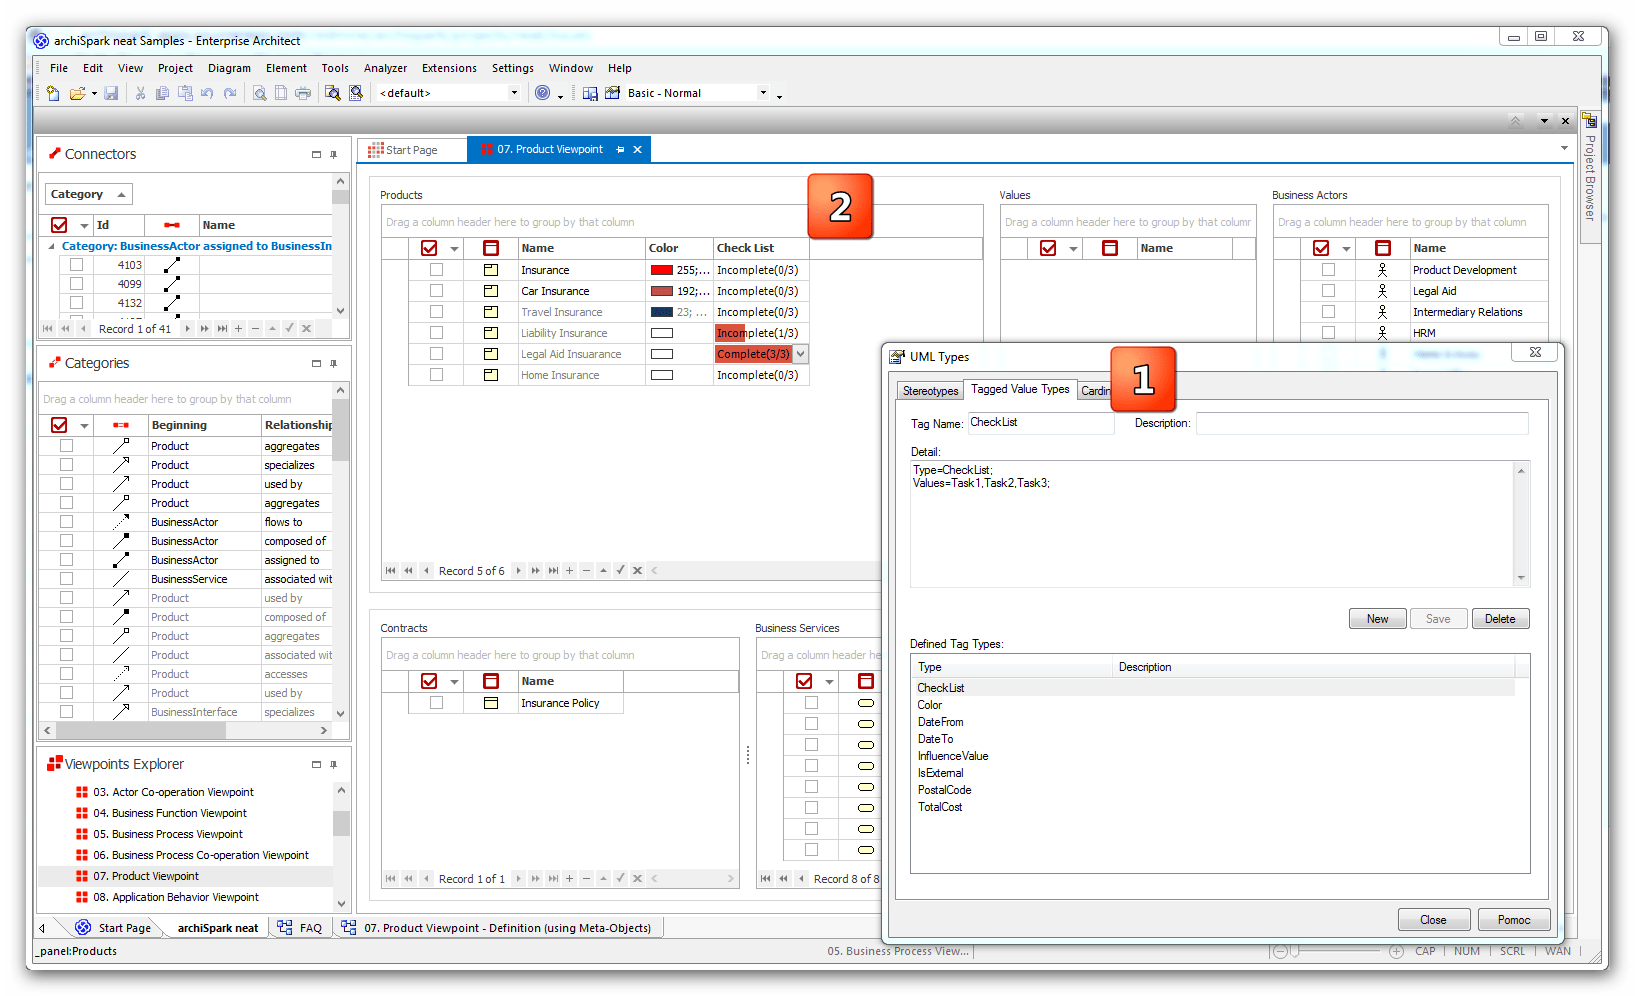1636x996 pixels.
Task: Tick the checkbox for connector 4103
Action: tap(76, 265)
